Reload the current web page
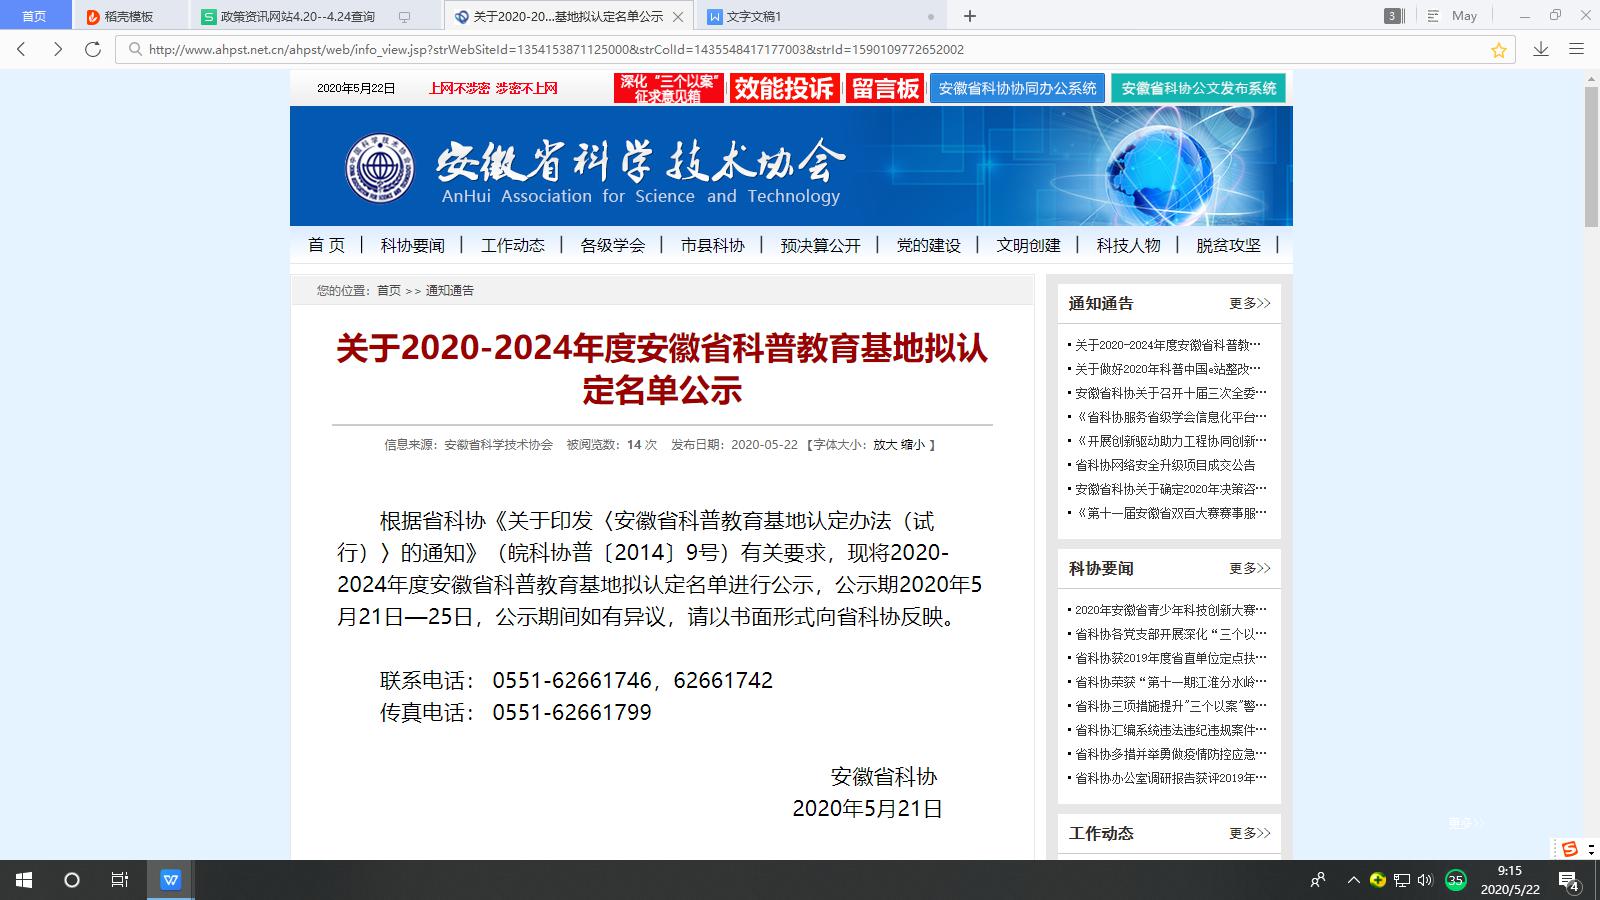The image size is (1600, 900). coord(93,49)
